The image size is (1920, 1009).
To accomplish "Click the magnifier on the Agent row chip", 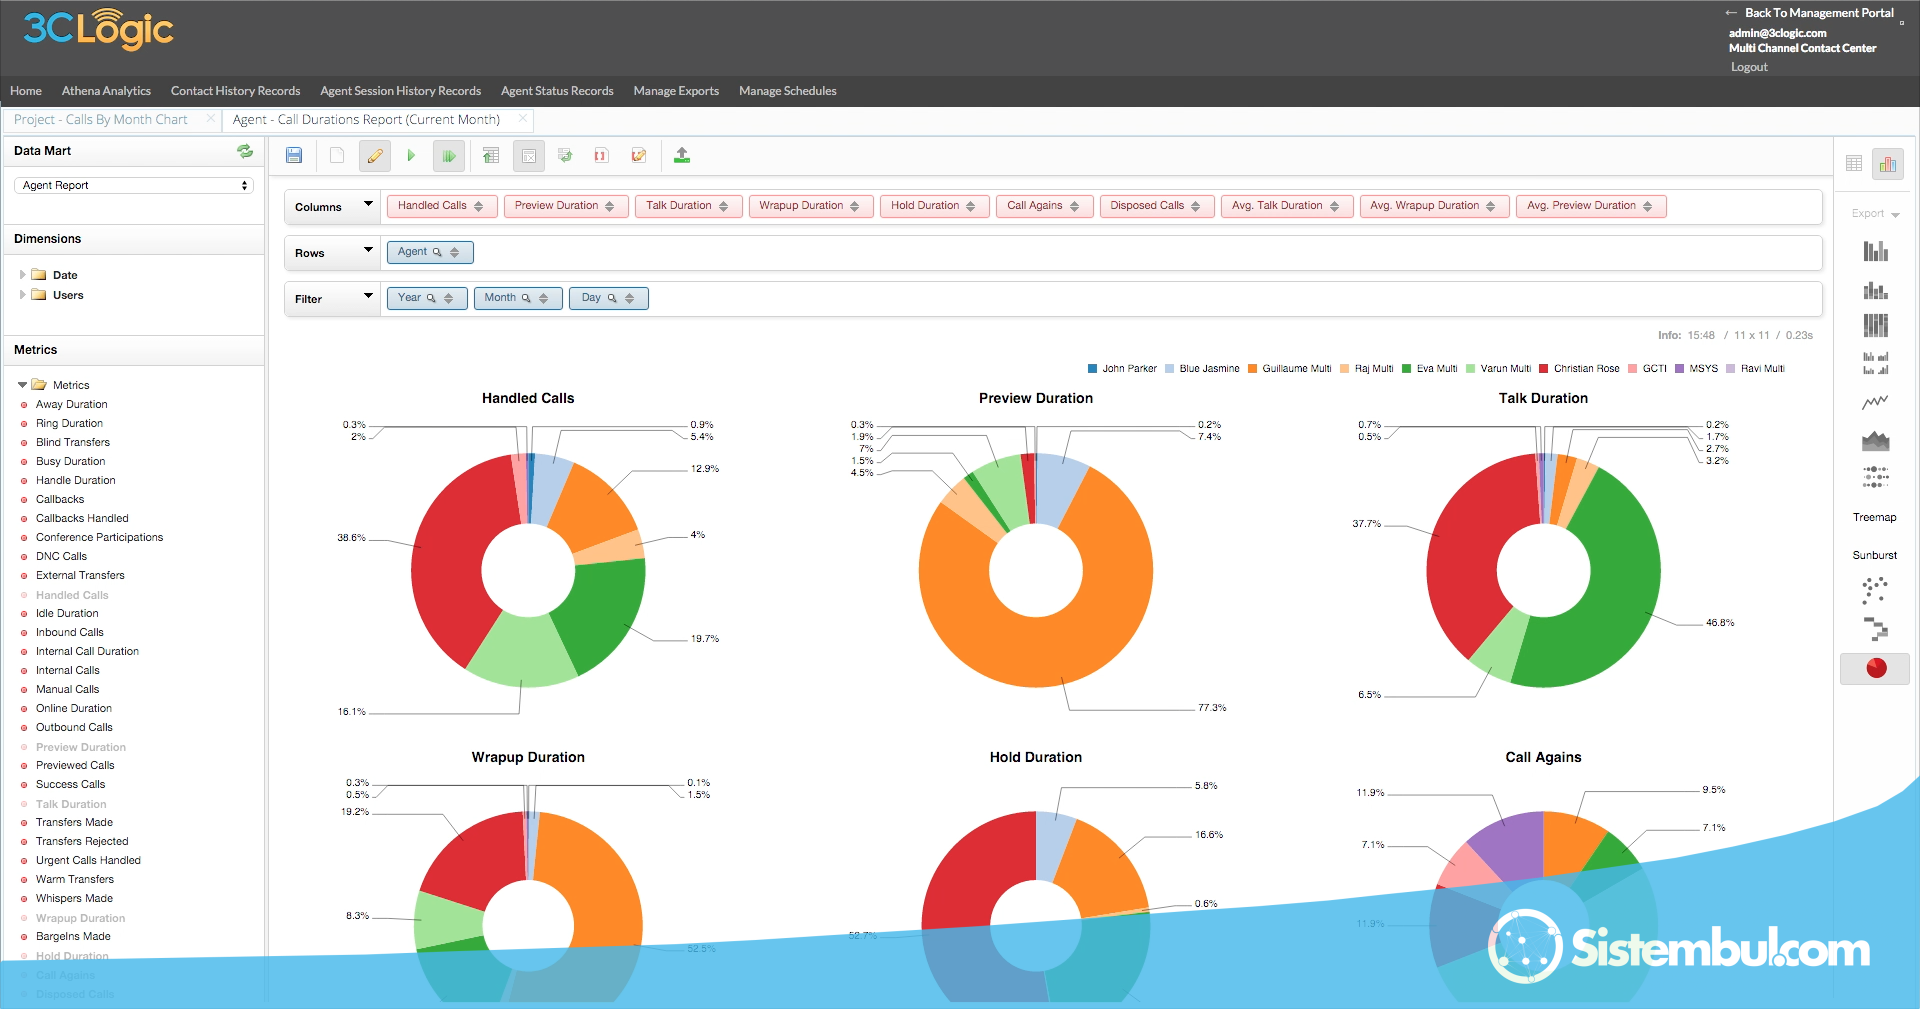I will click(437, 252).
